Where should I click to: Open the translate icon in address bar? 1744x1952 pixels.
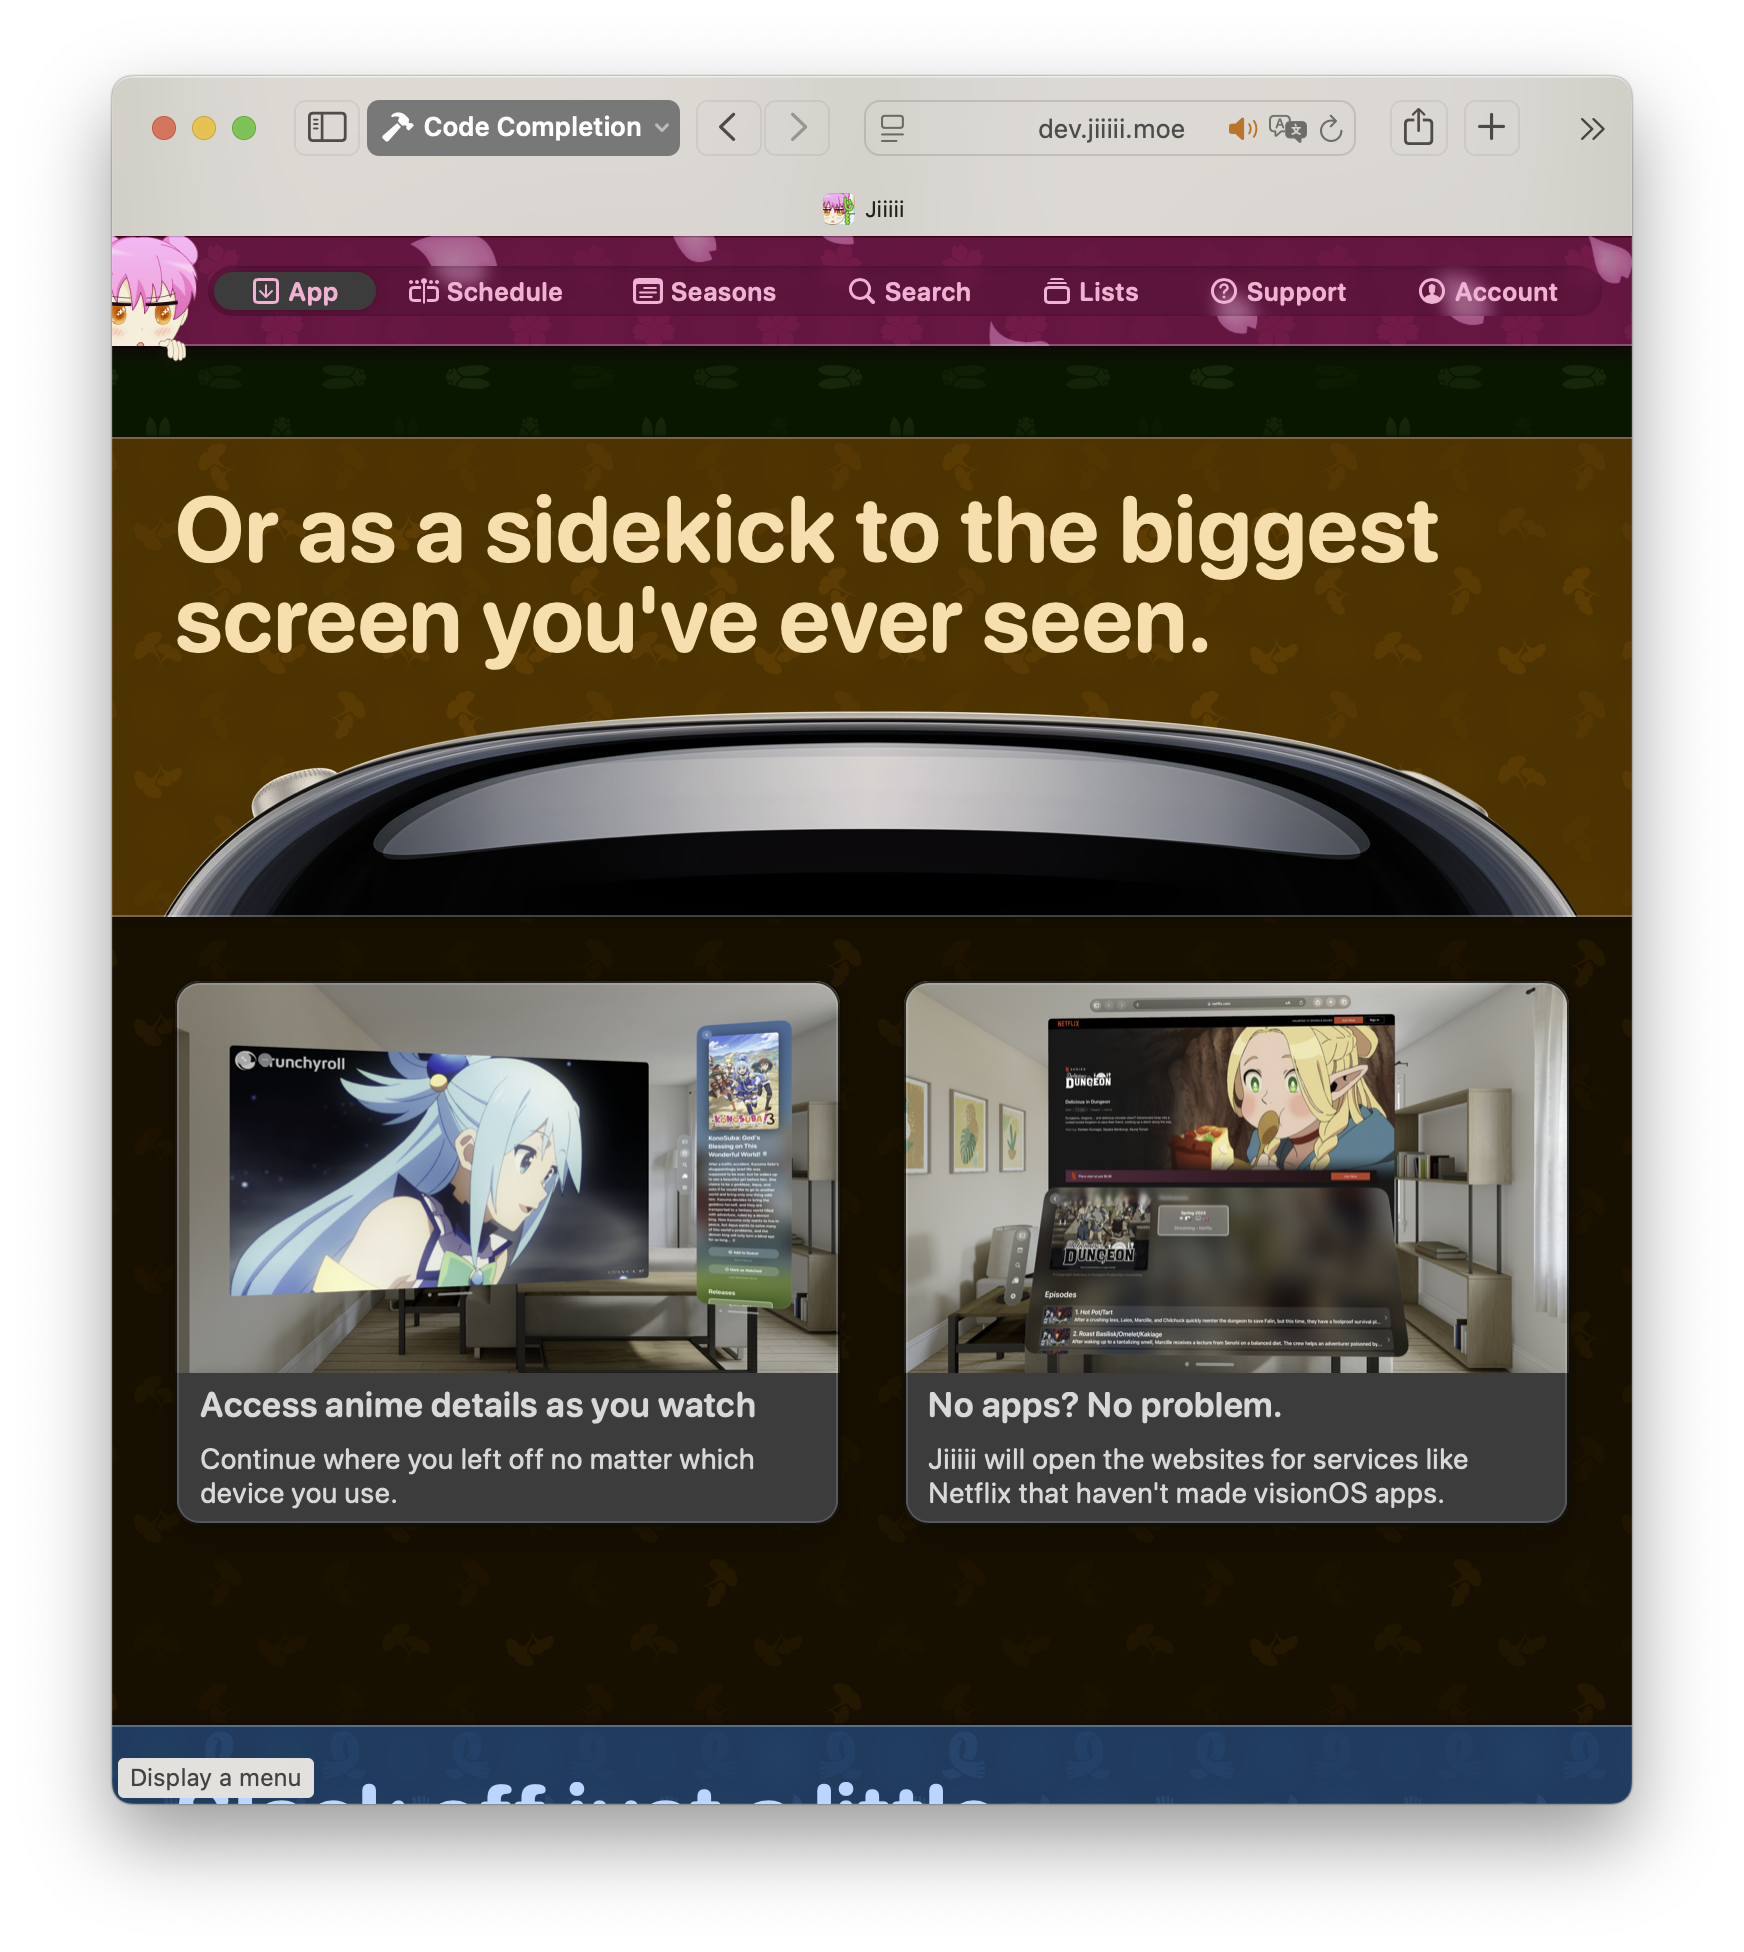1287,128
